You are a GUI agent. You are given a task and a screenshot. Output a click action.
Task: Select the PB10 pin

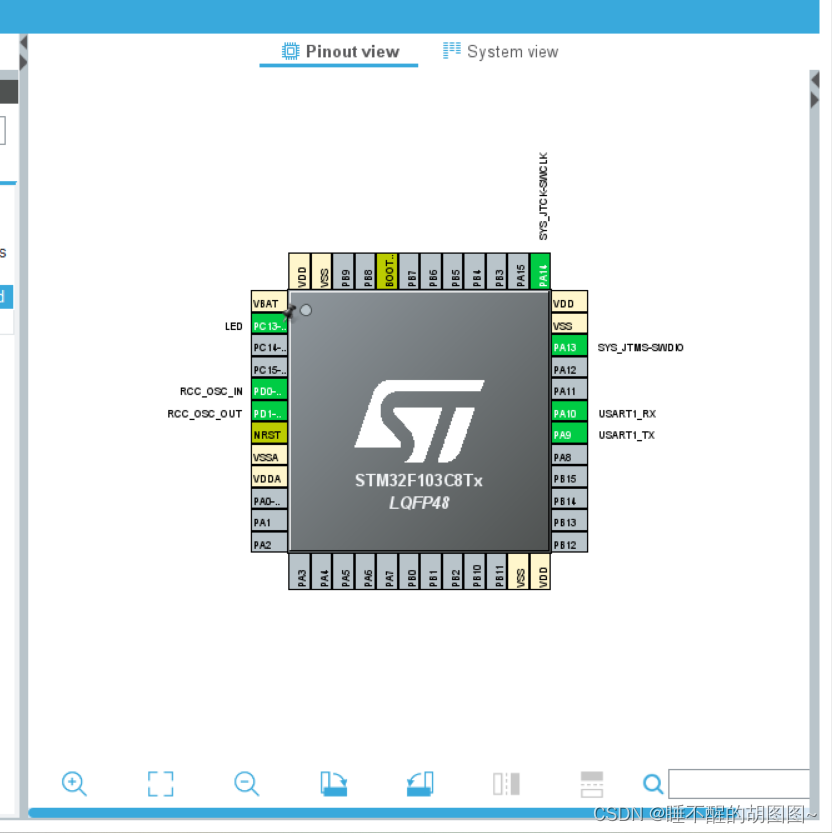click(475, 572)
